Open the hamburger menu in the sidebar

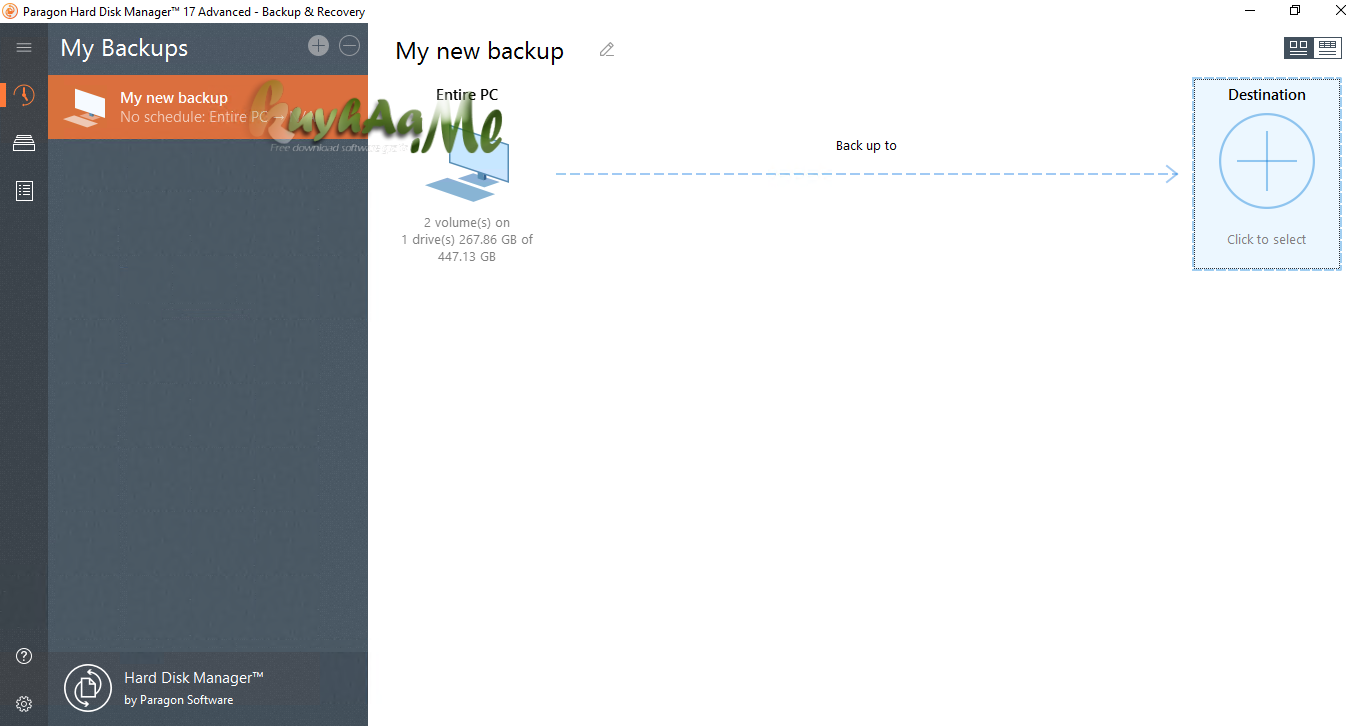coord(24,47)
